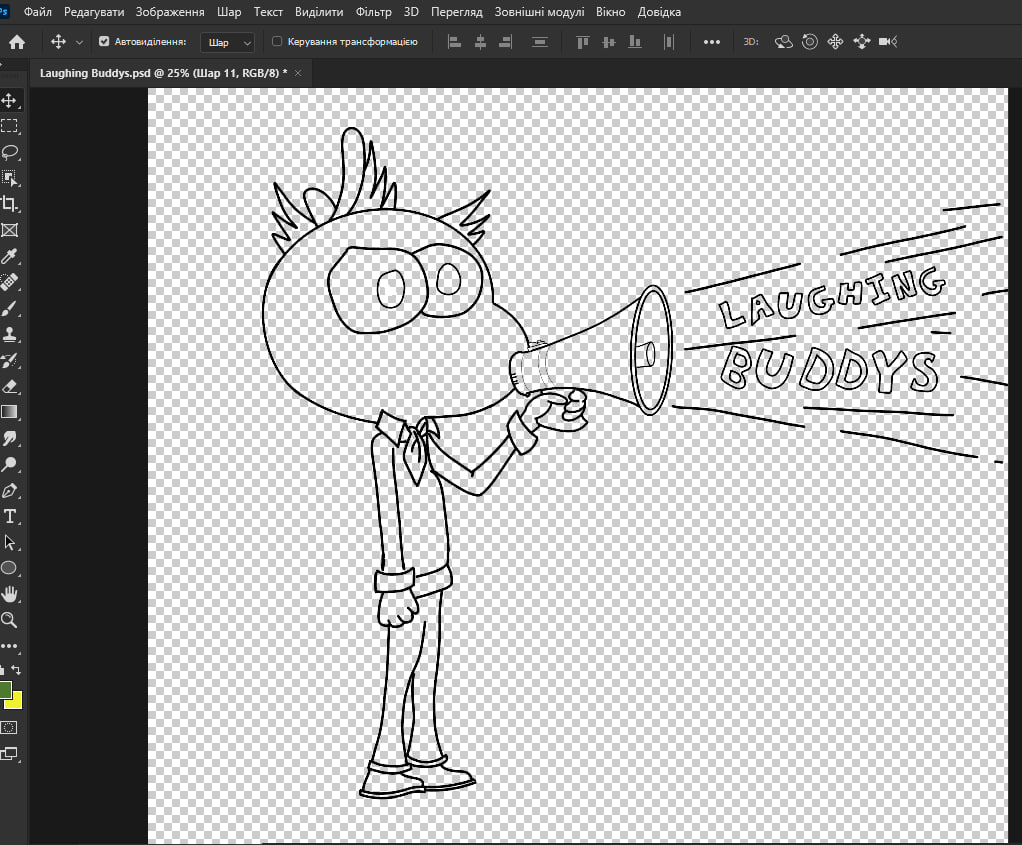This screenshot has height=845, width=1022.
Task: Select the Crop tool
Action: coord(9,204)
